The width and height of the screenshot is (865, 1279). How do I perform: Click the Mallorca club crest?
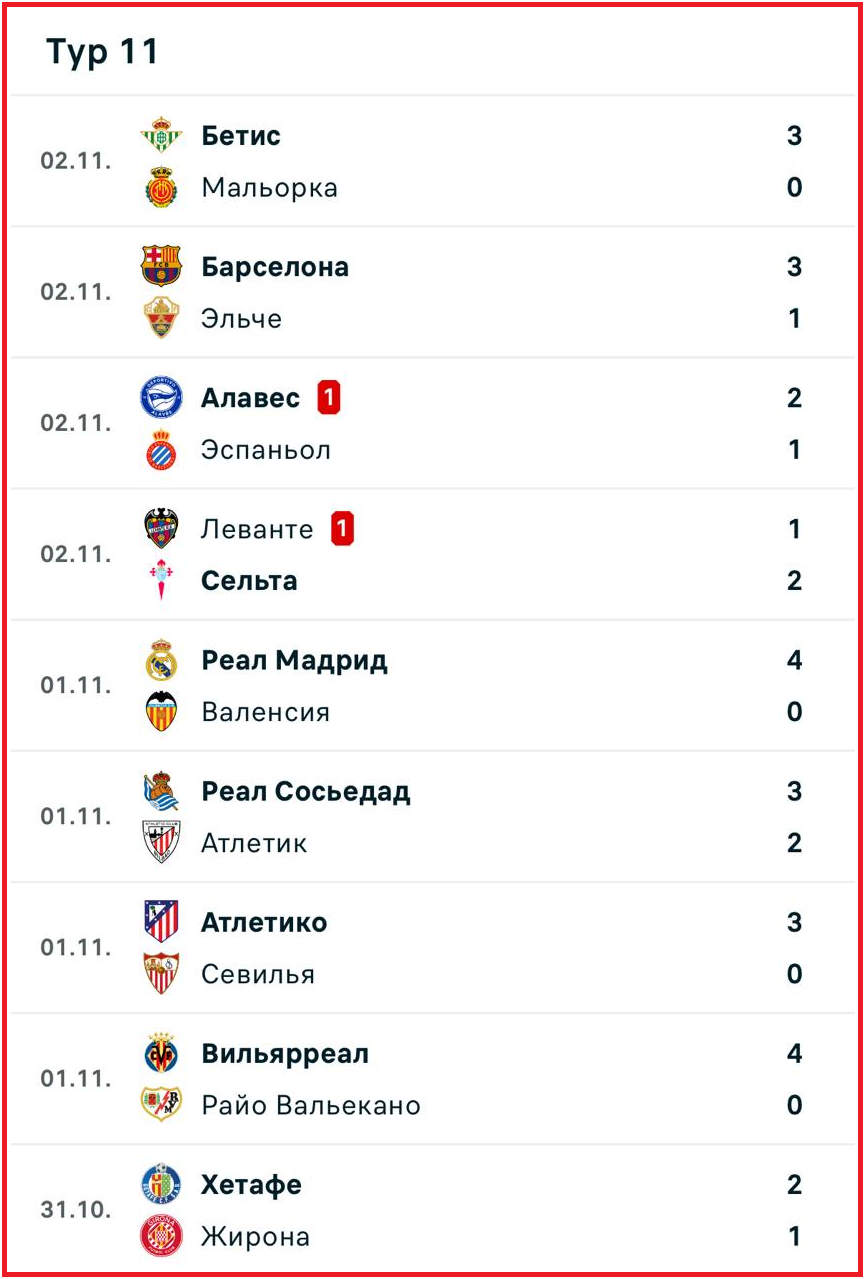click(161, 188)
